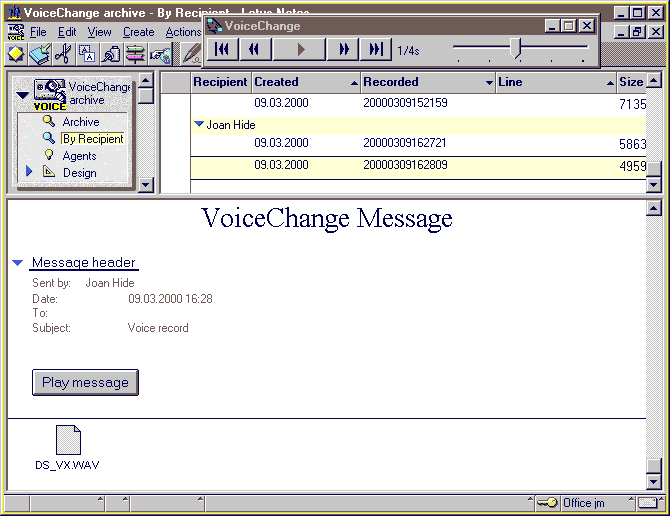Image resolution: width=670 pixels, height=516 pixels.
Task: Select the row recorded 20000309162721
Action: pyautogui.click(x=418, y=144)
